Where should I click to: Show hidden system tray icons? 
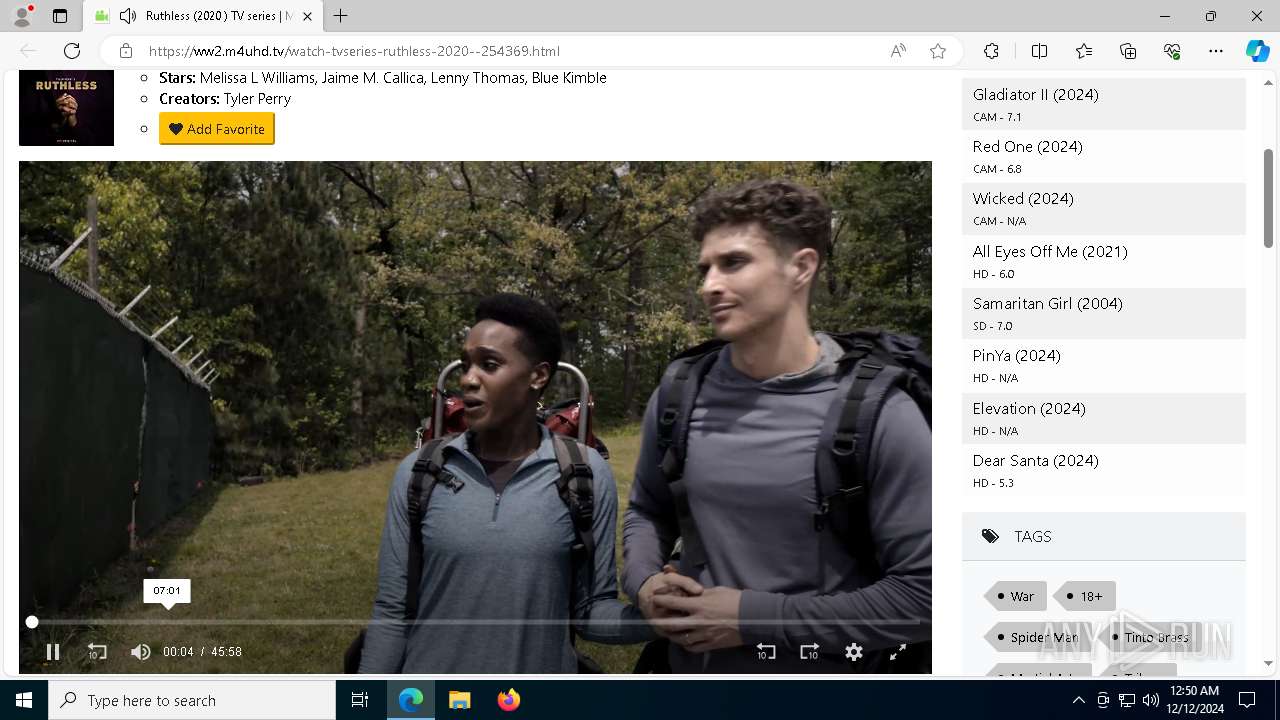pos(1078,700)
